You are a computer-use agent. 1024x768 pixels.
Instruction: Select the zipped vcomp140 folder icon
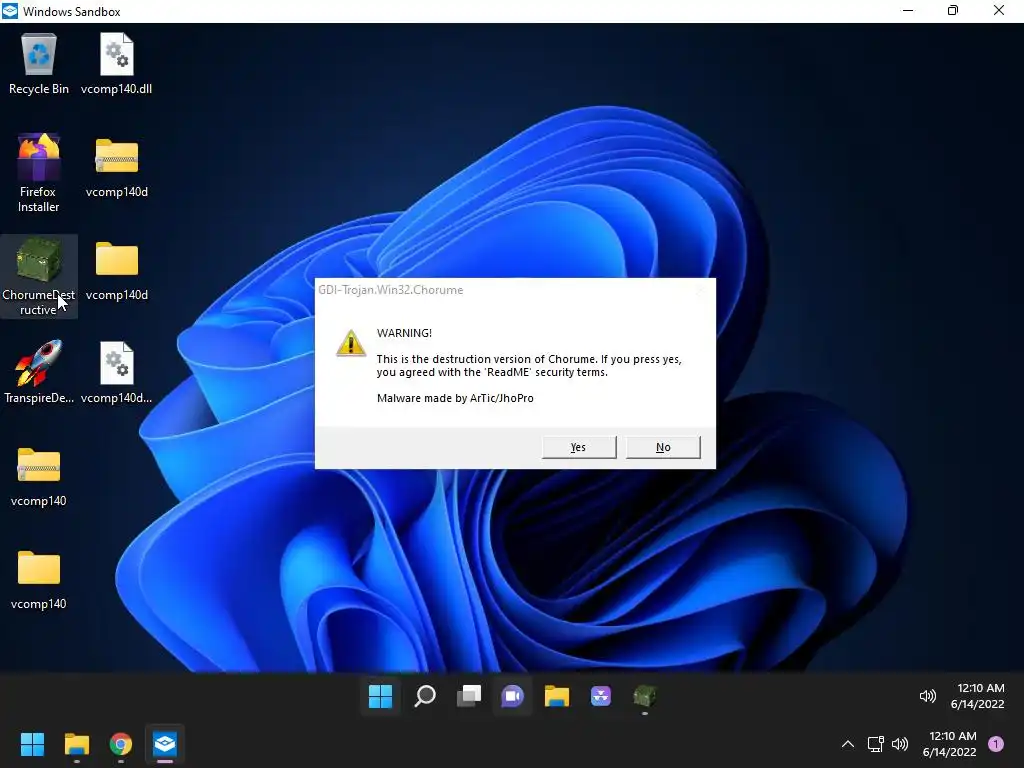tap(39, 477)
